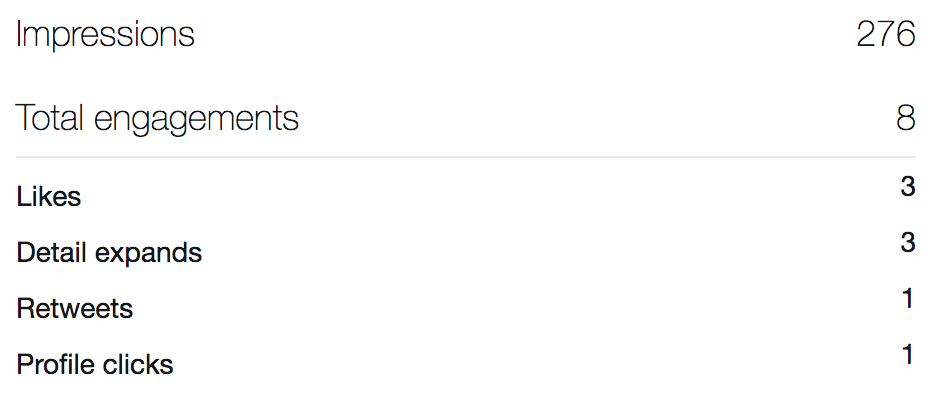Click the number 3 beside Likes
This screenshot has height=410, width=944.
[x=908, y=187]
